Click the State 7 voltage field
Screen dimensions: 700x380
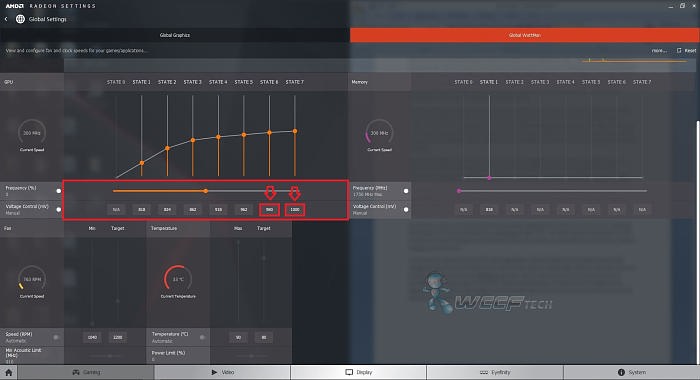pos(295,209)
